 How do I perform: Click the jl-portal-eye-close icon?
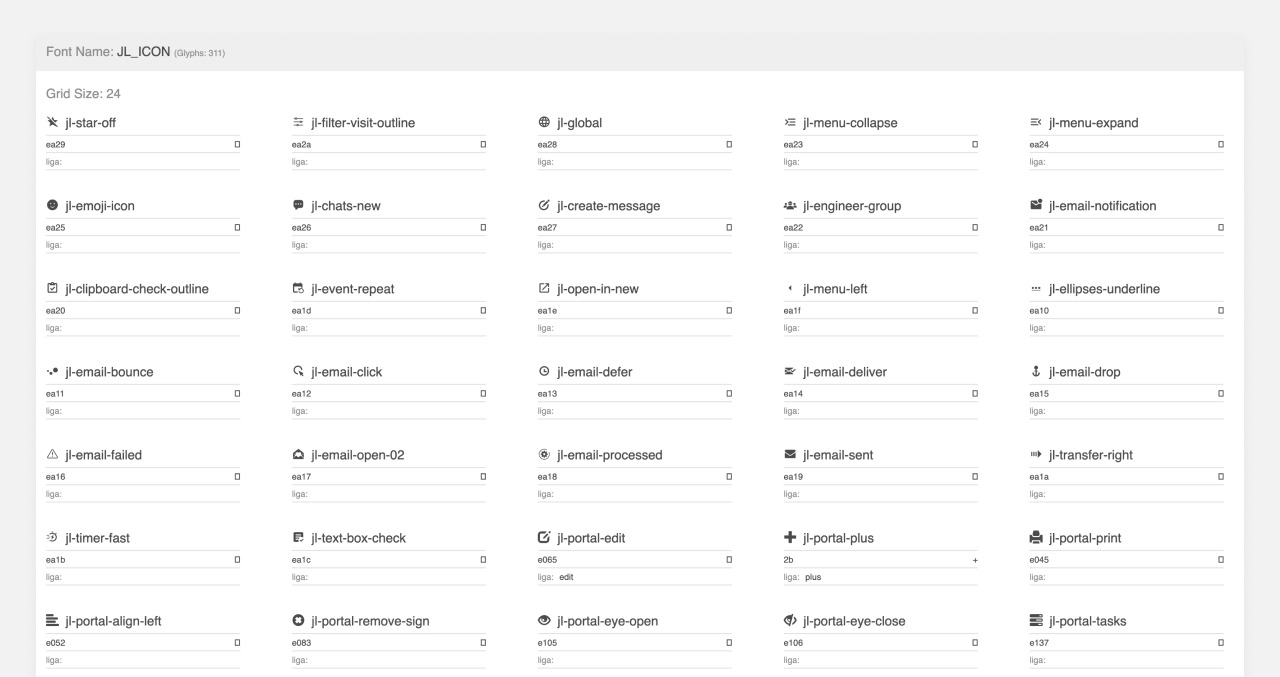[790, 621]
